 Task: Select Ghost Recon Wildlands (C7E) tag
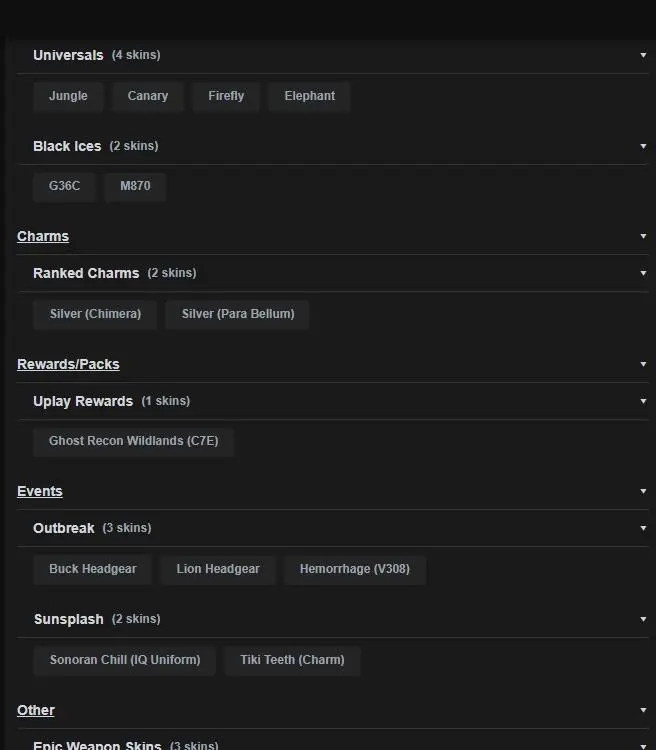pos(133,441)
